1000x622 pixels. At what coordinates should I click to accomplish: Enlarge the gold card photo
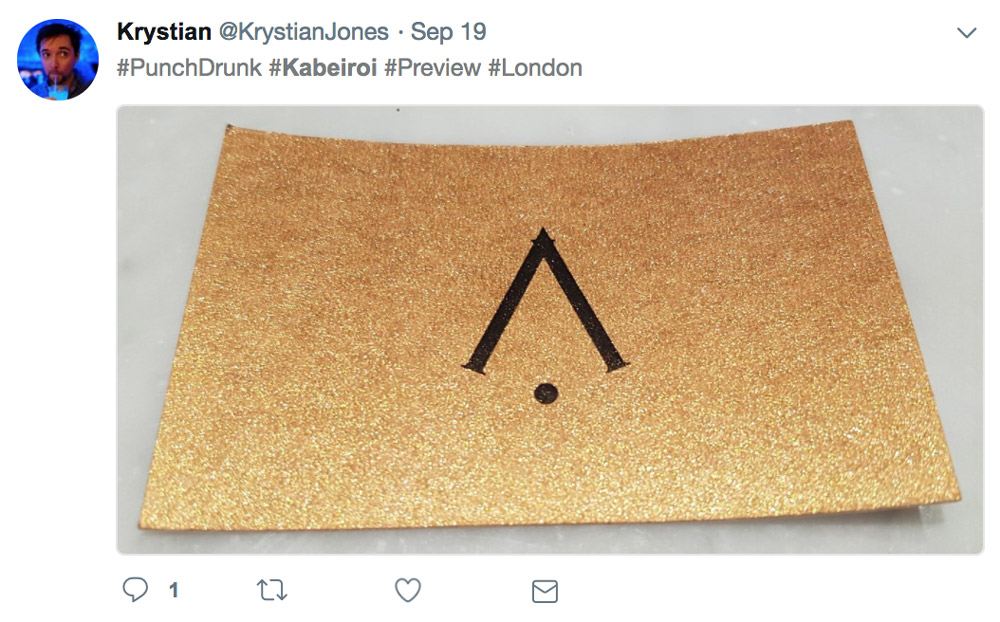(550, 330)
